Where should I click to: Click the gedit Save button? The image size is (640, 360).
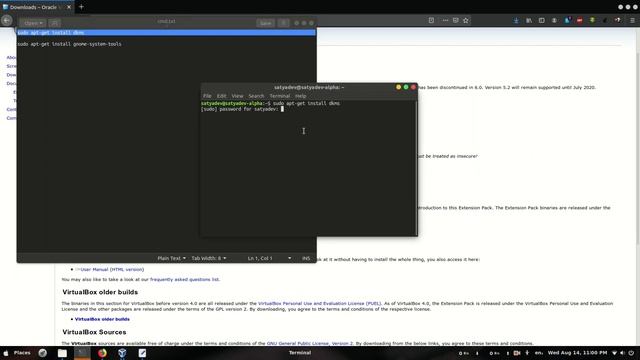265,23
